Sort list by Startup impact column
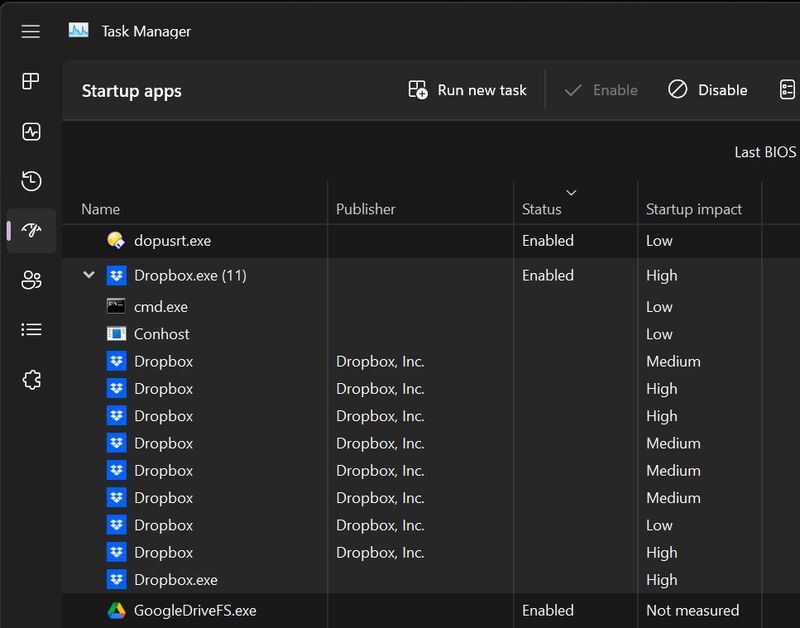The height and width of the screenshot is (628, 800). coord(694,209)
